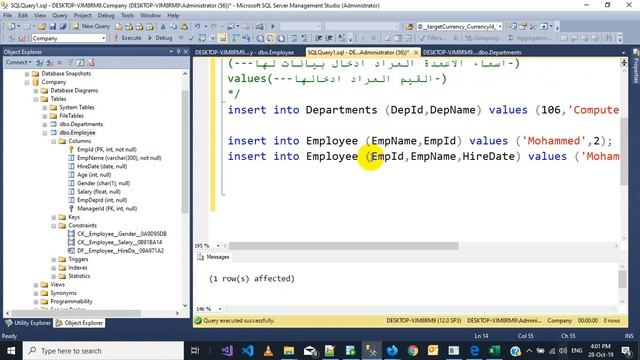Click the editor horizontal scrollbar thumb

click(343, 246)
